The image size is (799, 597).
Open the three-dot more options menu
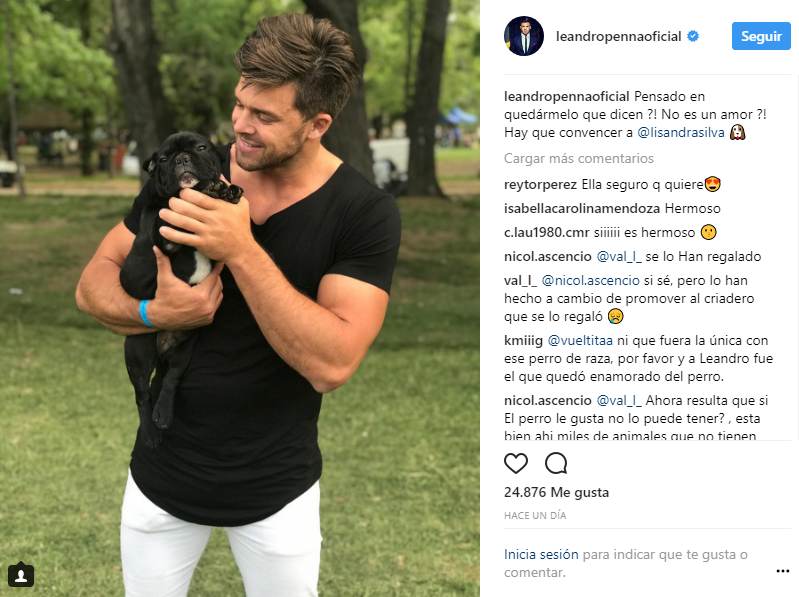783,571
